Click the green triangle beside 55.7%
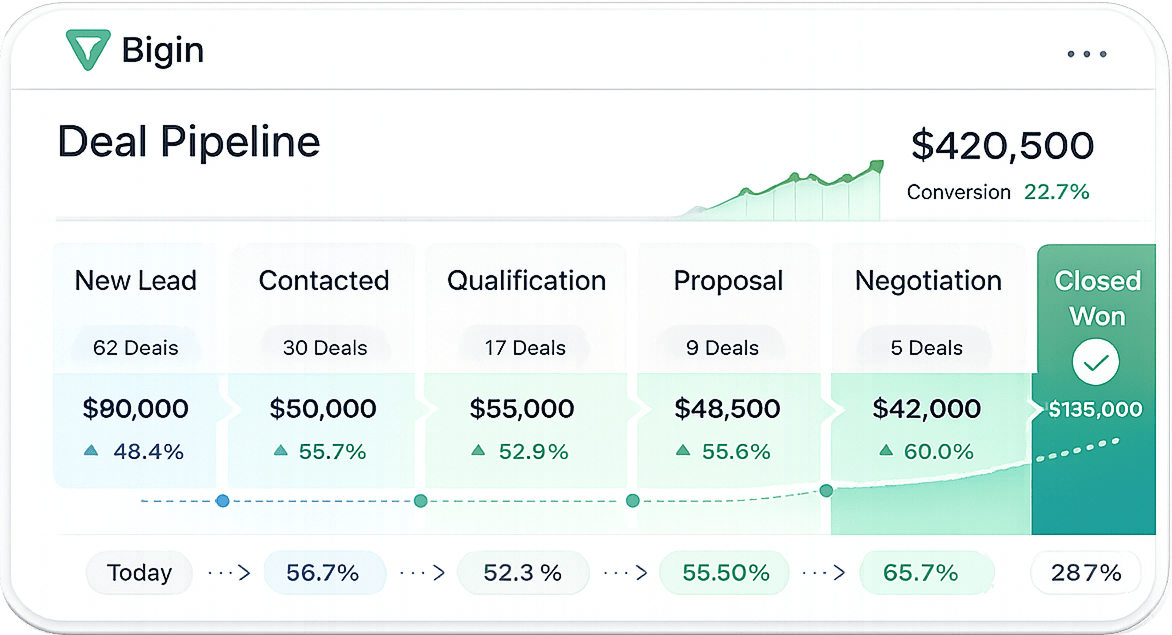1172x635 pixels. coord(280,450)
